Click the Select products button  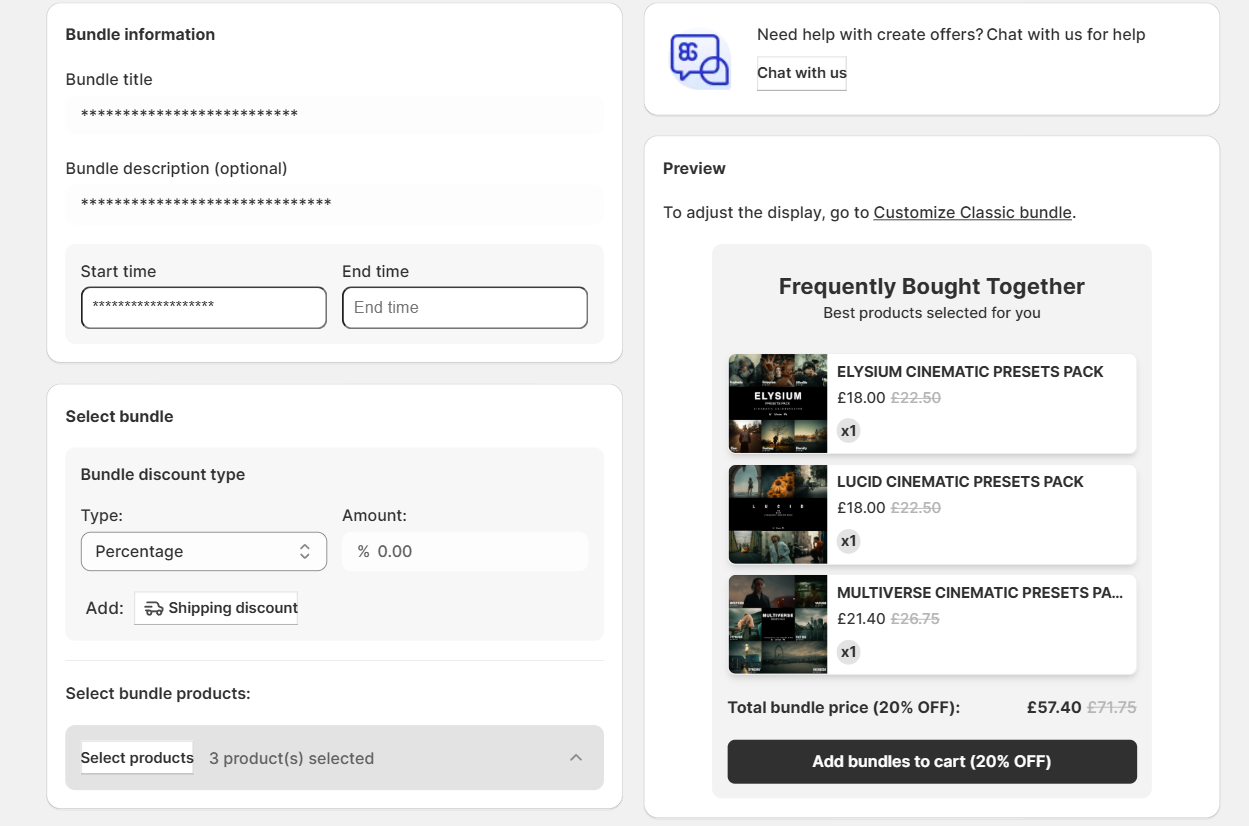pos(137,758)
